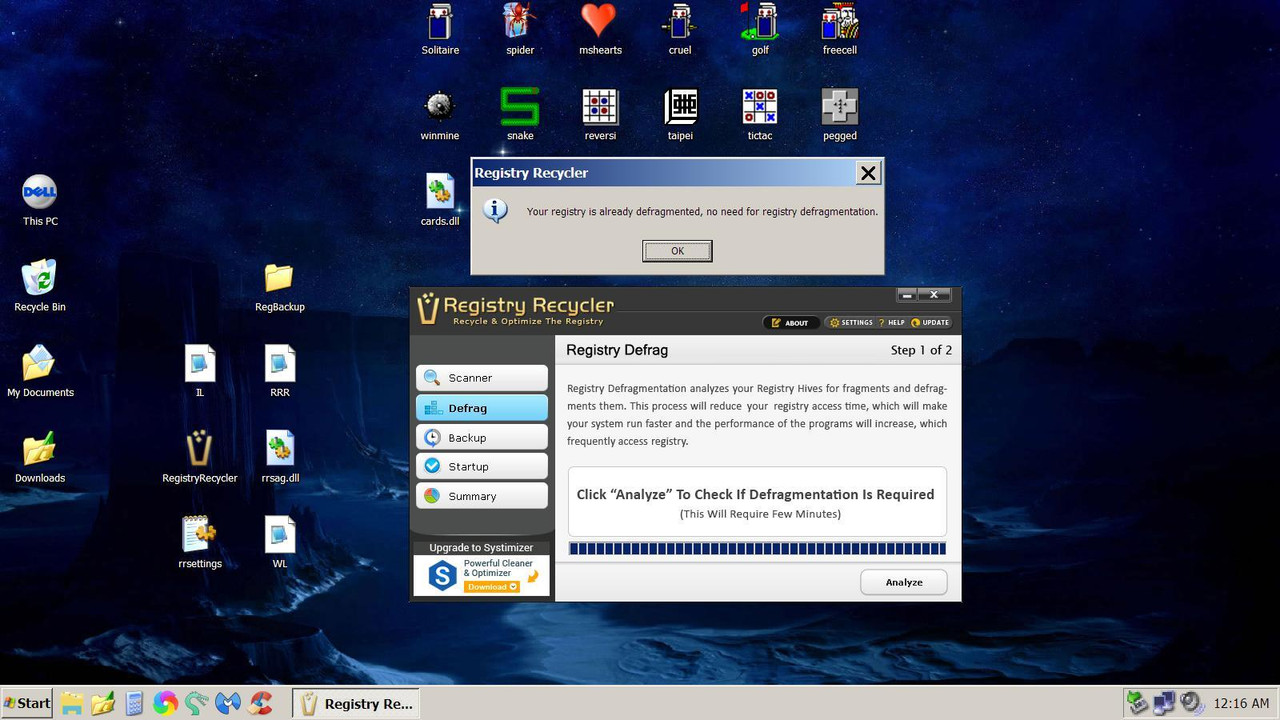
Task: Select spider desktop icon
Action: [520, 29]
